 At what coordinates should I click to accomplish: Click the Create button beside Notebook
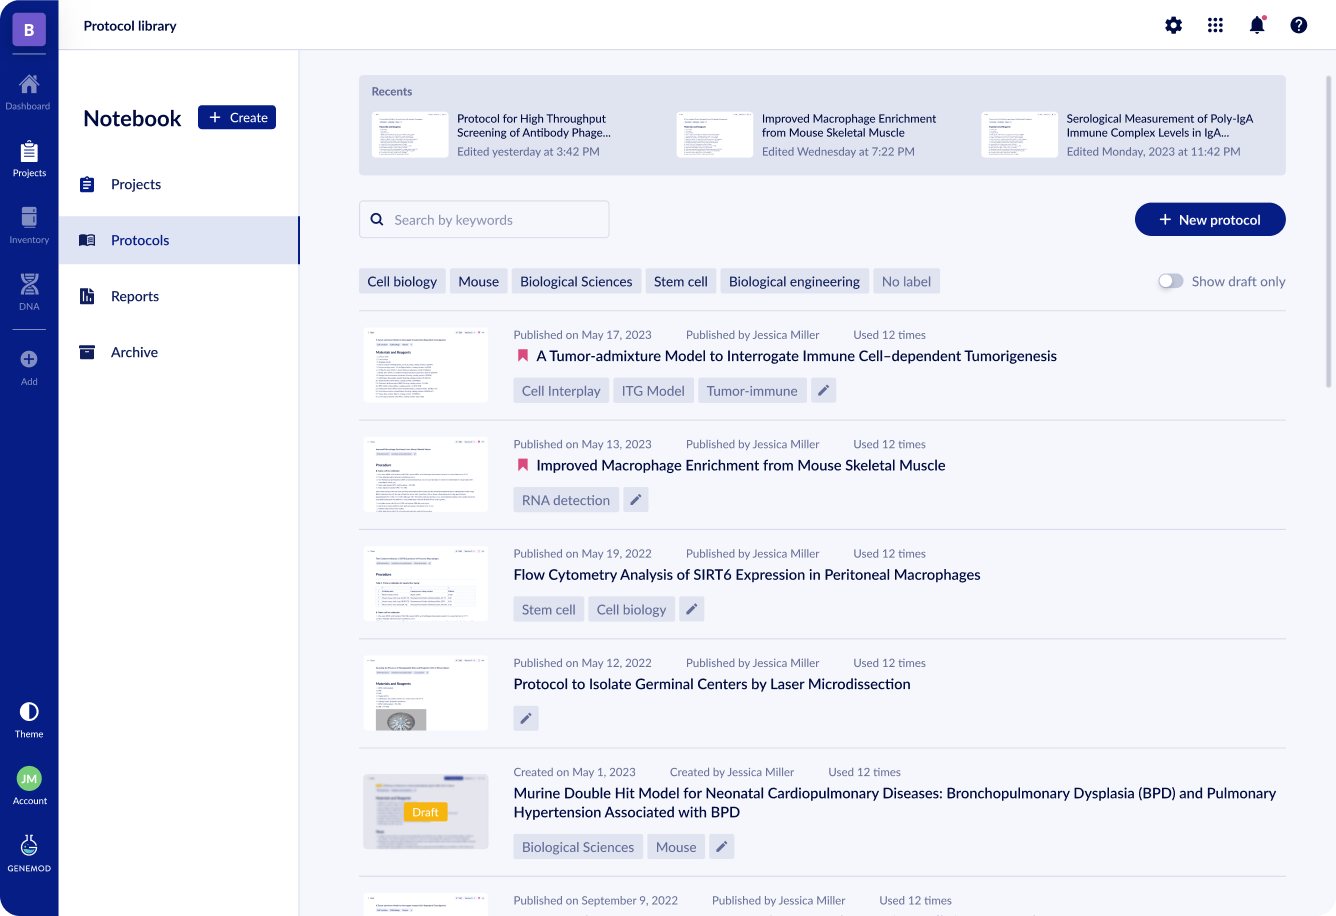[237, 117]
